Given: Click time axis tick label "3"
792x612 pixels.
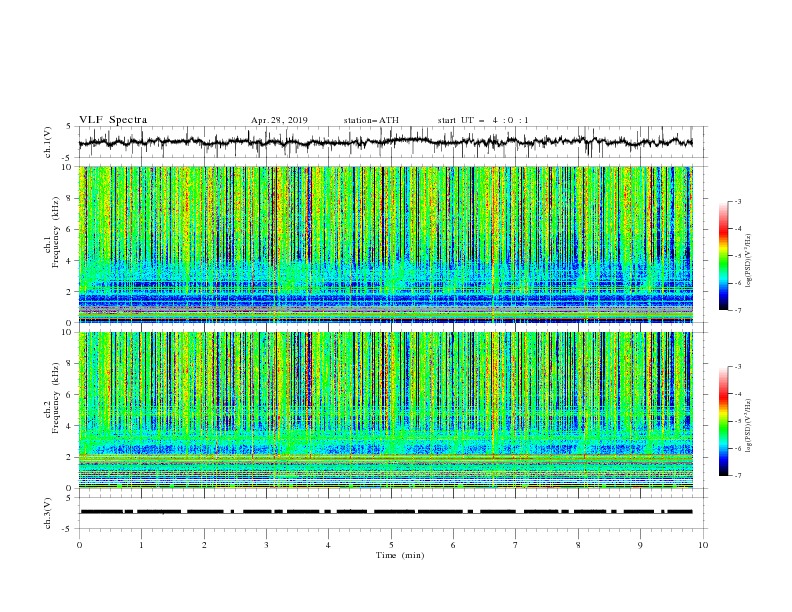Looking at the screenshot, I should pos(266,545).
